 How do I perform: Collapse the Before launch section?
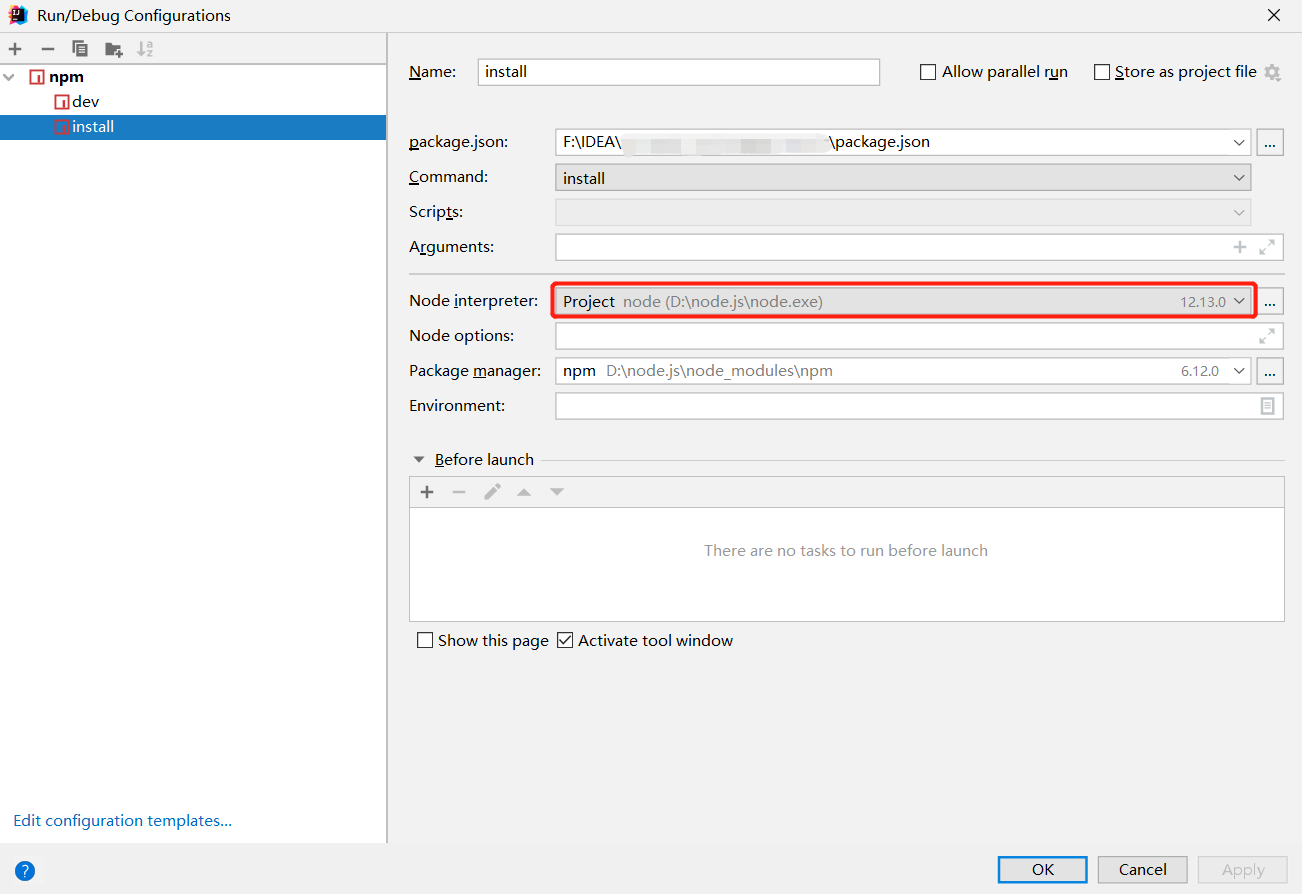click(419, 459)
